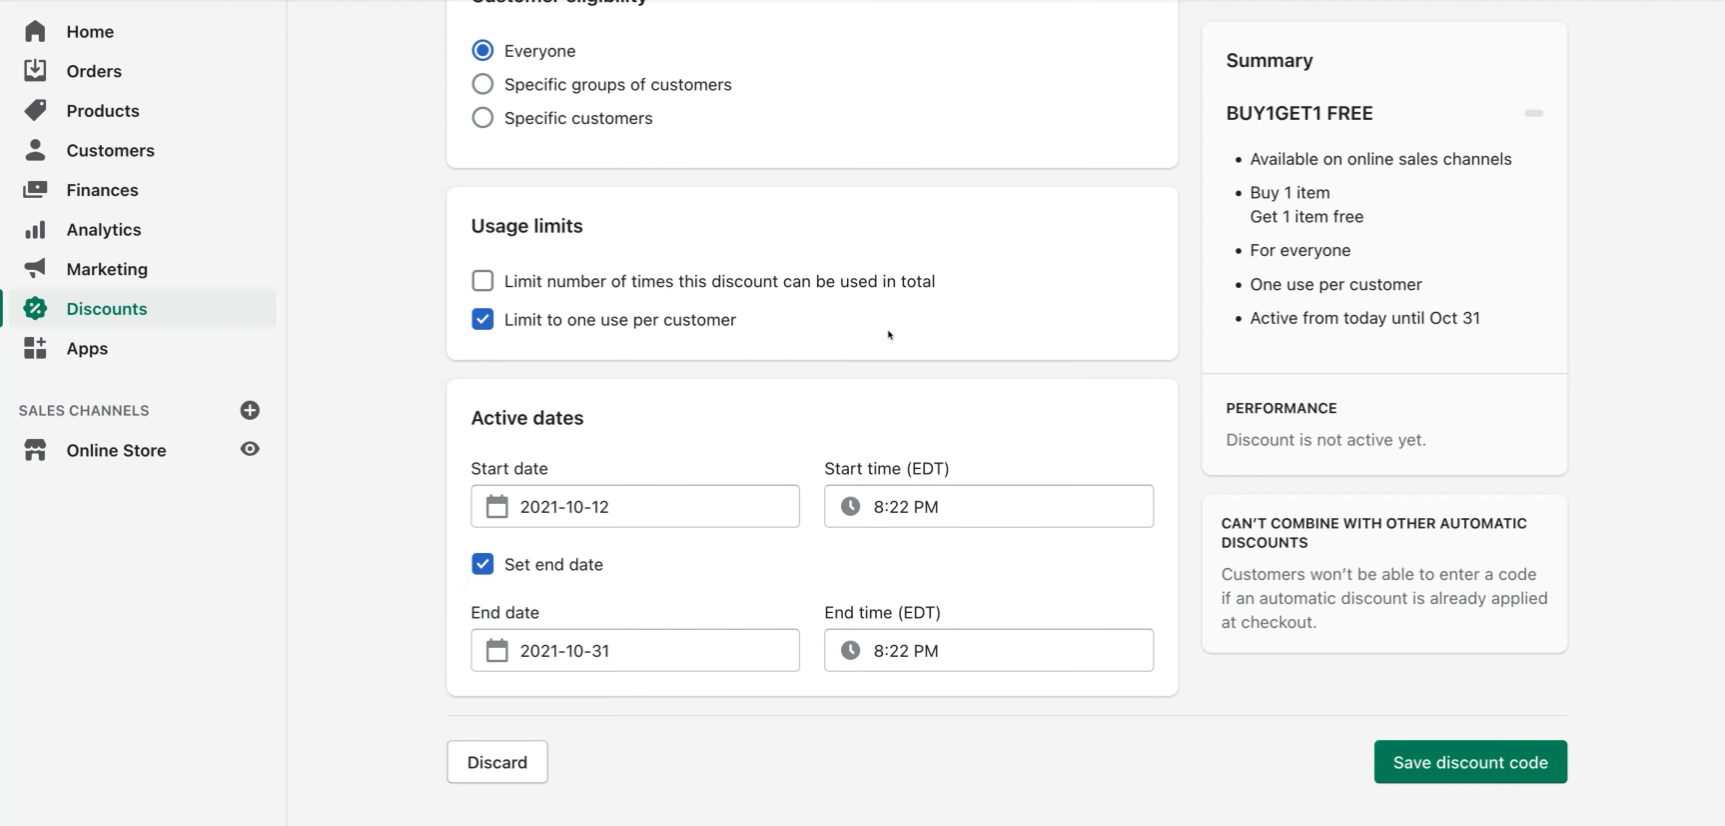Click the End date field 2021-10-31

pos(635,650)
